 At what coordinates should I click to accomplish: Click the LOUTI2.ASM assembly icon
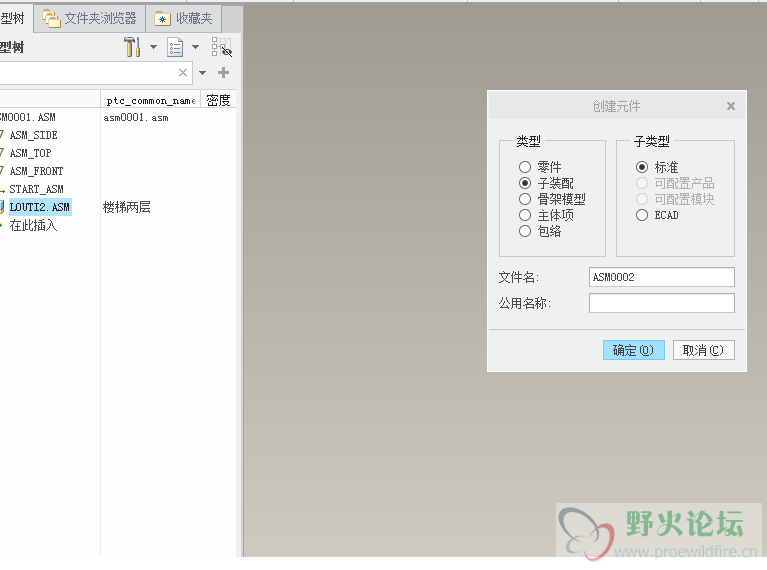[2, 207]
